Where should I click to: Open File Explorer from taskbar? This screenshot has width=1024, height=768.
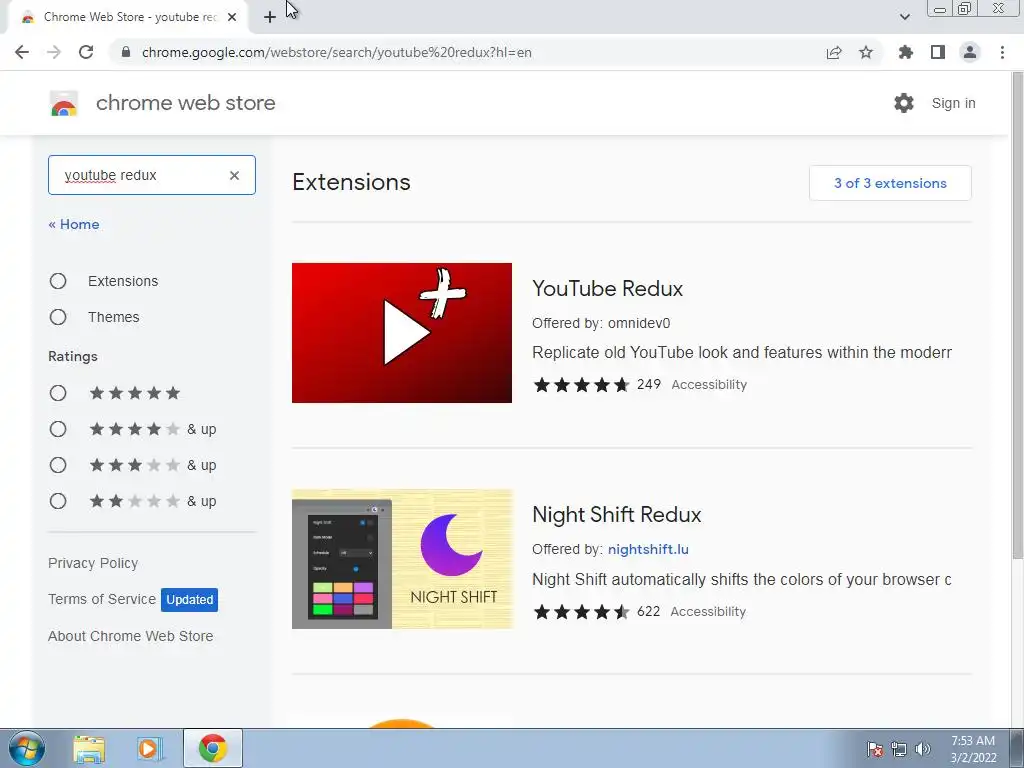pos(89,748)
